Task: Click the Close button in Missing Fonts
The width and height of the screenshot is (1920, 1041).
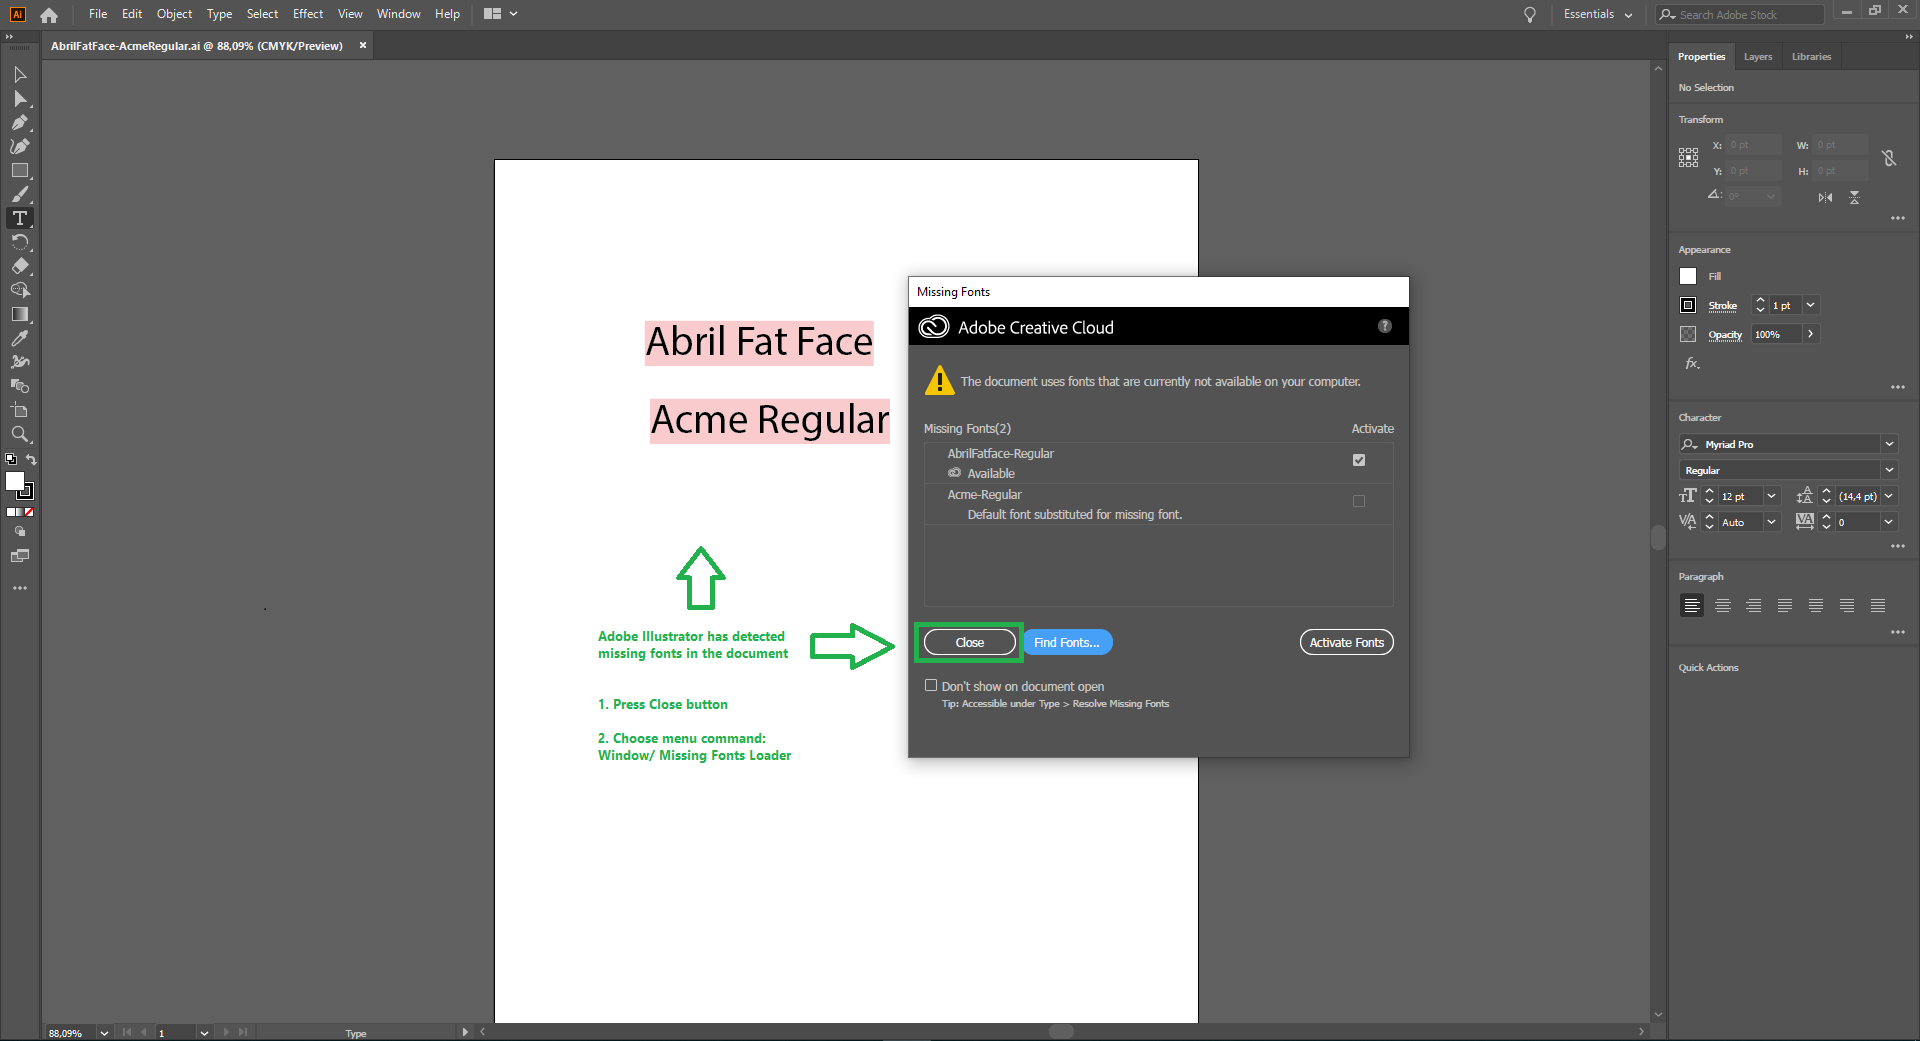Action: click(x=969, y=642)
